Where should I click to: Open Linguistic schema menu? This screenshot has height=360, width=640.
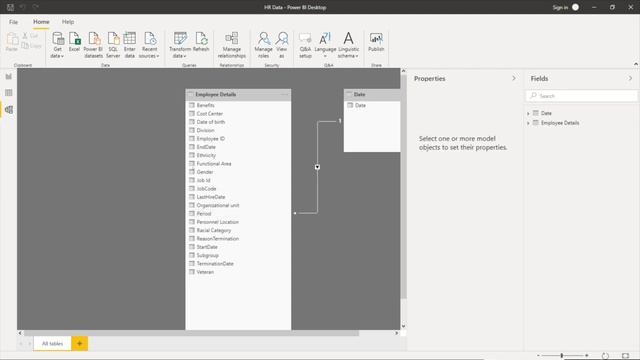point(349,45)
